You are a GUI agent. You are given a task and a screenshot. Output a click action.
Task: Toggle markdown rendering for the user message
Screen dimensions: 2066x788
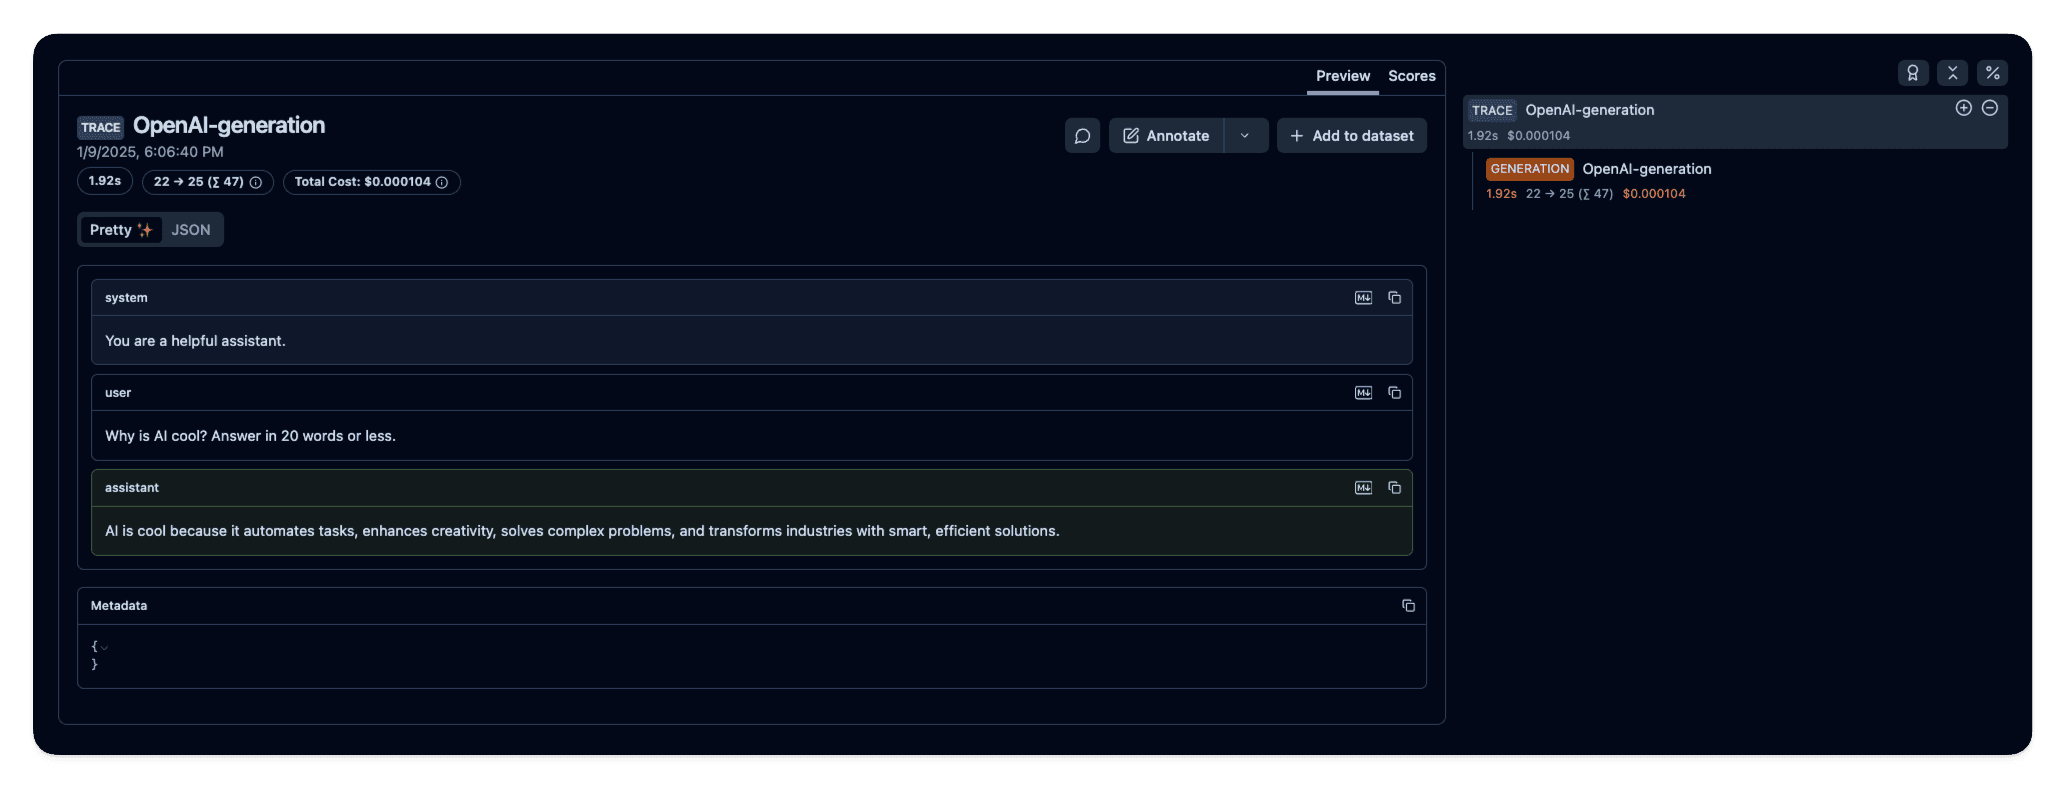point(1363,393)
